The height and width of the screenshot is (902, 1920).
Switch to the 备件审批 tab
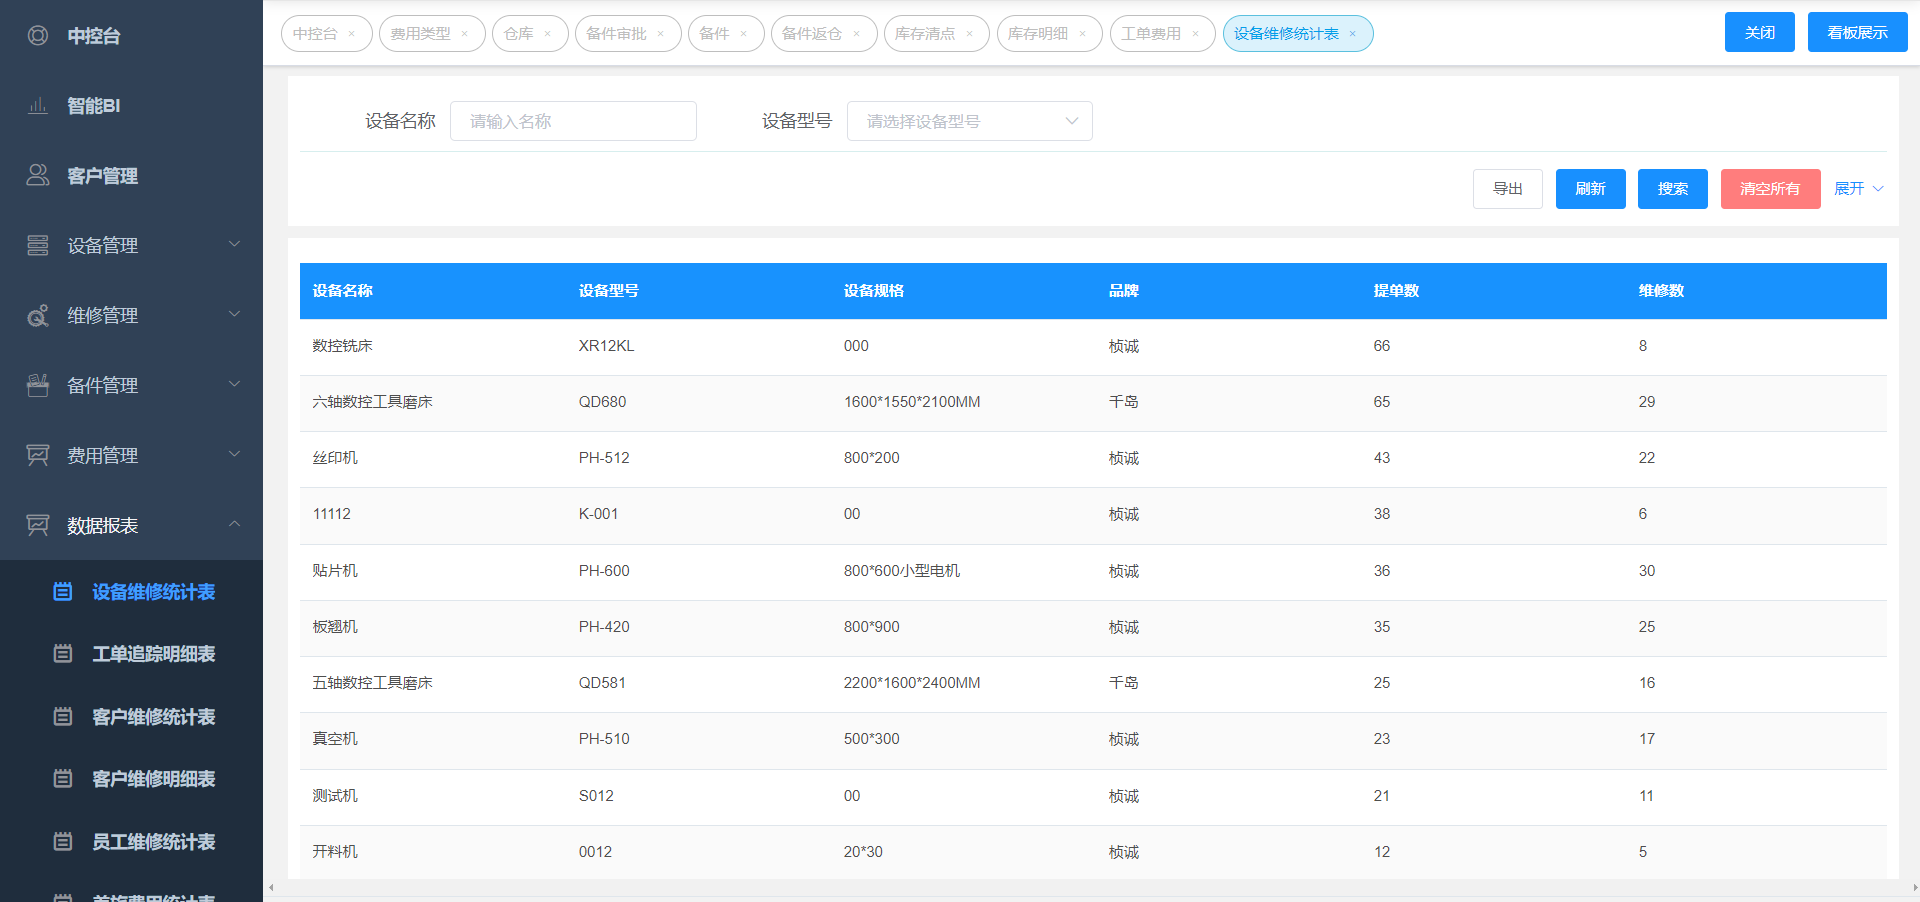(x=616, y=34)
